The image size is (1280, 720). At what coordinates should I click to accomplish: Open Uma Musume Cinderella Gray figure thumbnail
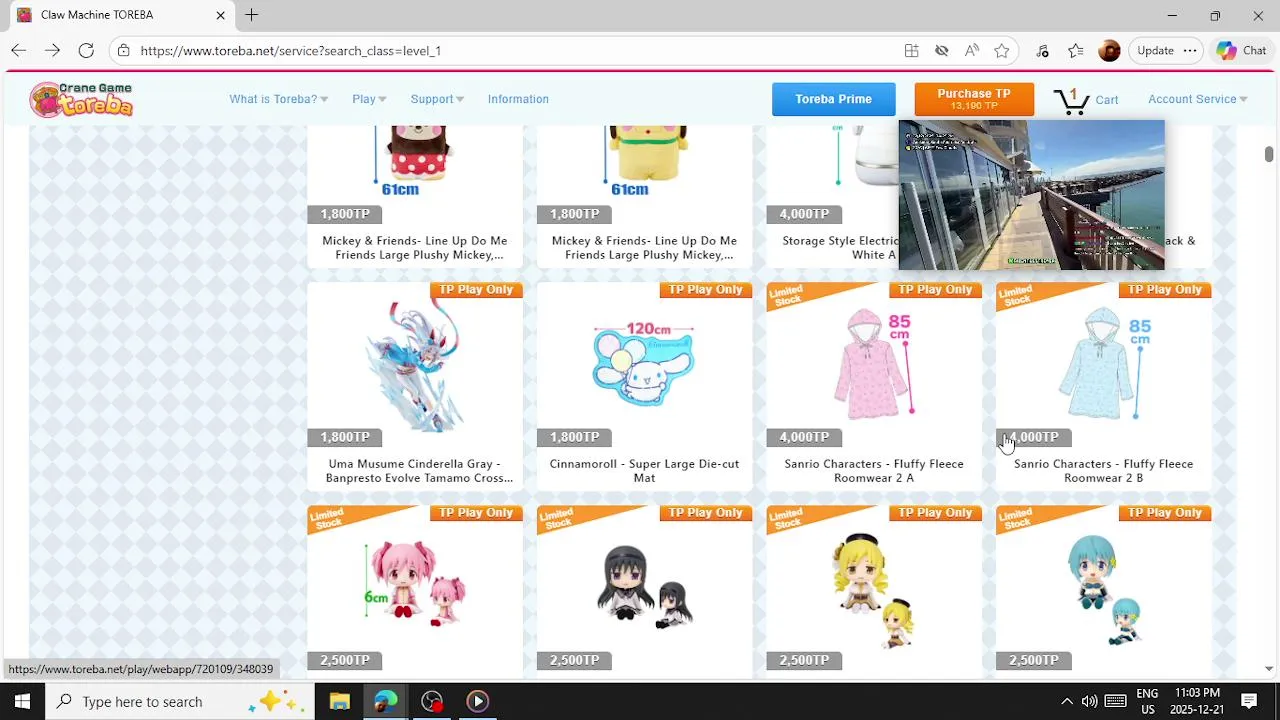415,364
